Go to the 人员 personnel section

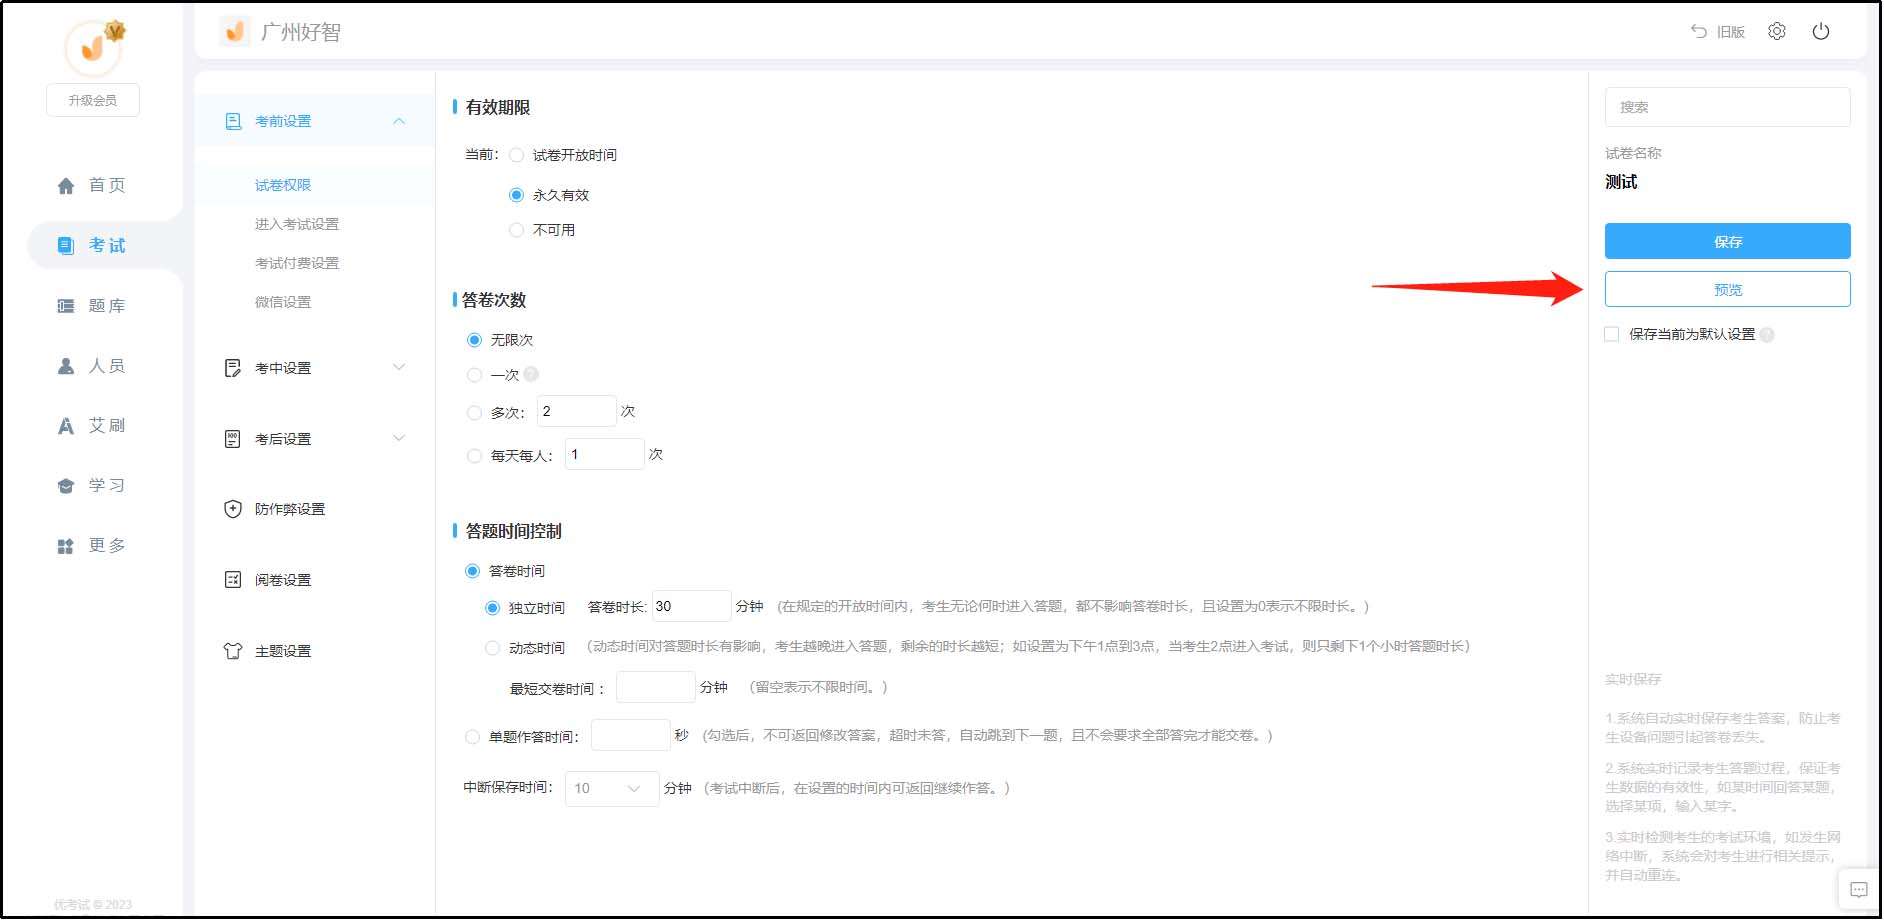point(105,365)
